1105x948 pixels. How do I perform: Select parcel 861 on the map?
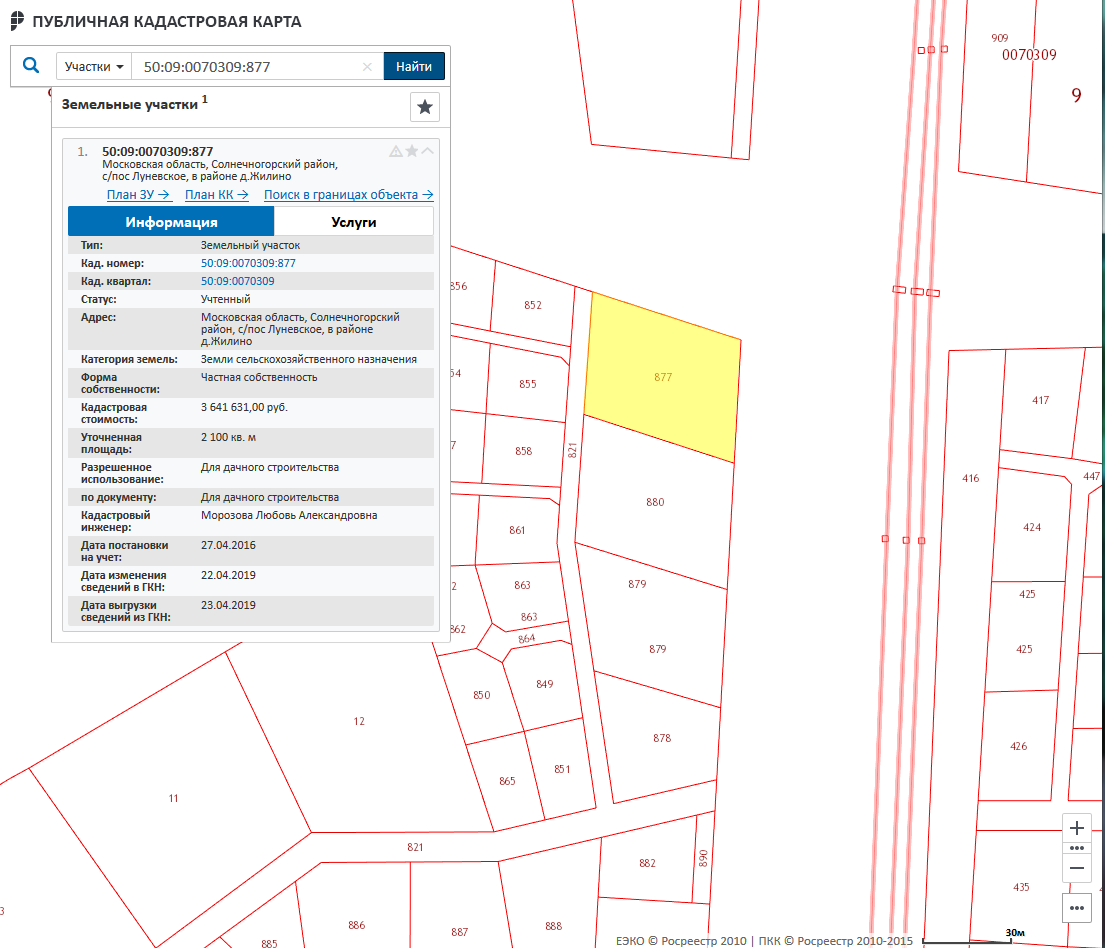(517, 530)
